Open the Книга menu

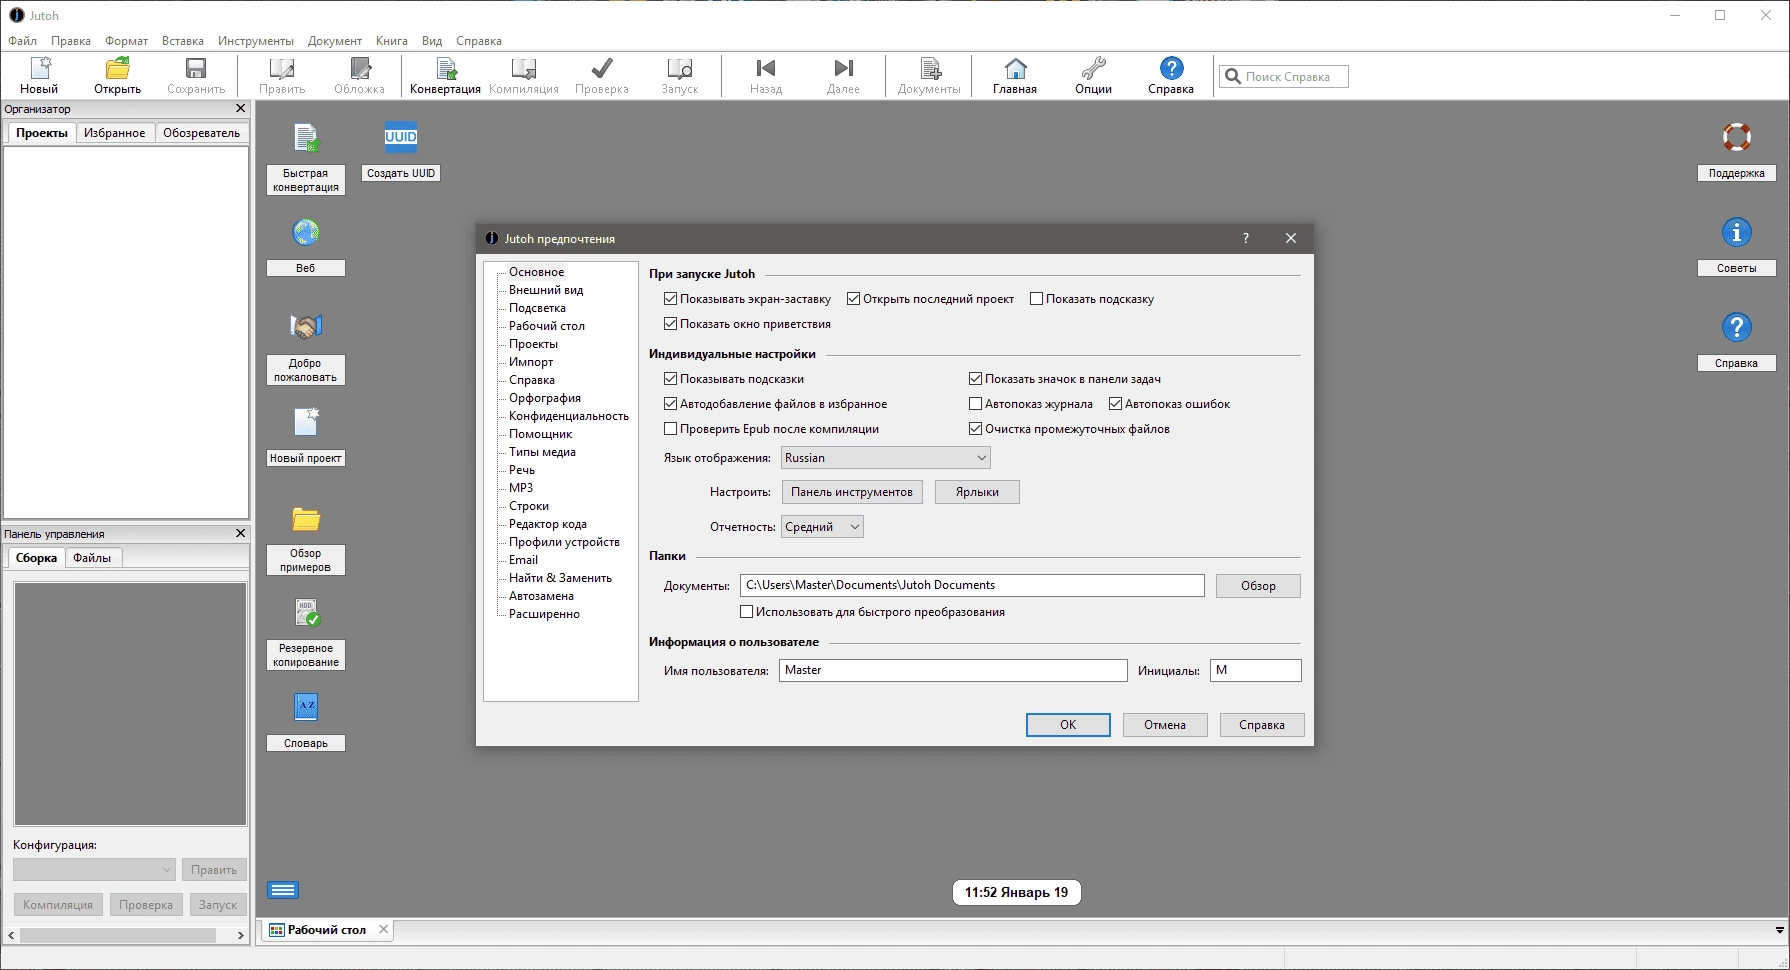tap(392, 41)
